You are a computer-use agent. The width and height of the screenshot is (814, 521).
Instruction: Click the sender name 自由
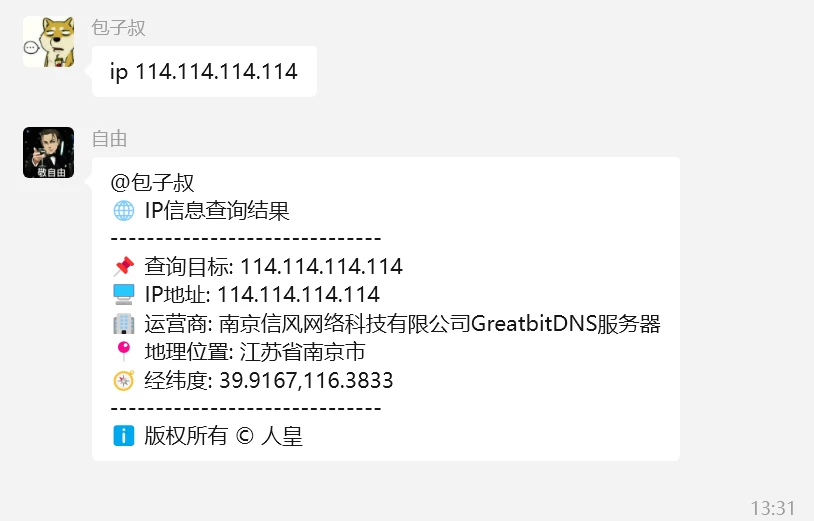click(110, 139)
